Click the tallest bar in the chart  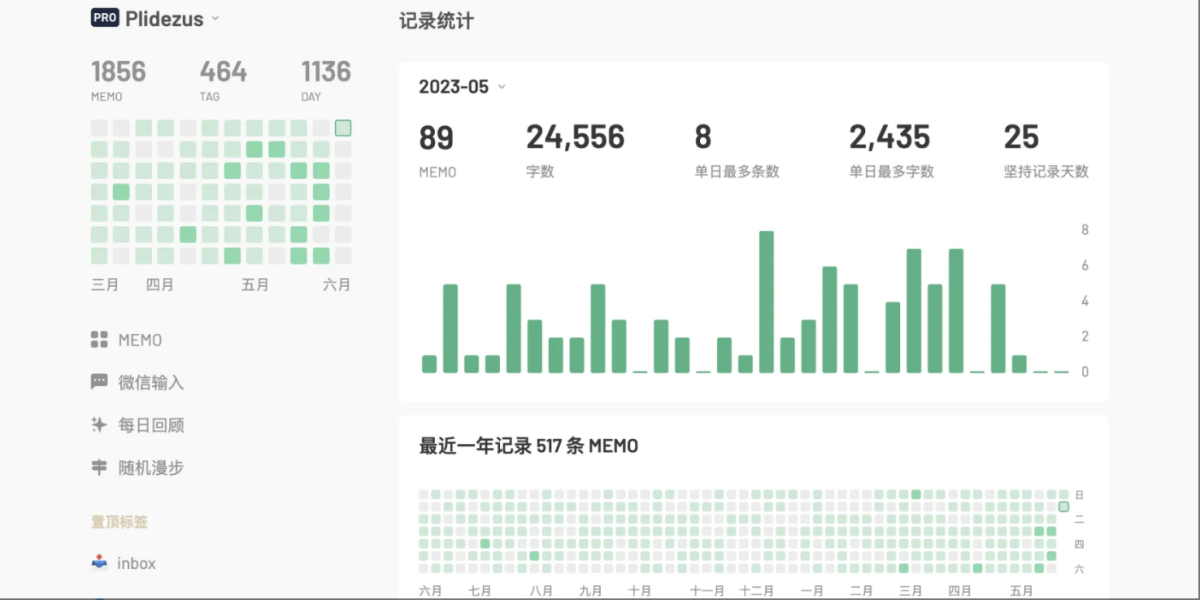(x=766, y=302)
